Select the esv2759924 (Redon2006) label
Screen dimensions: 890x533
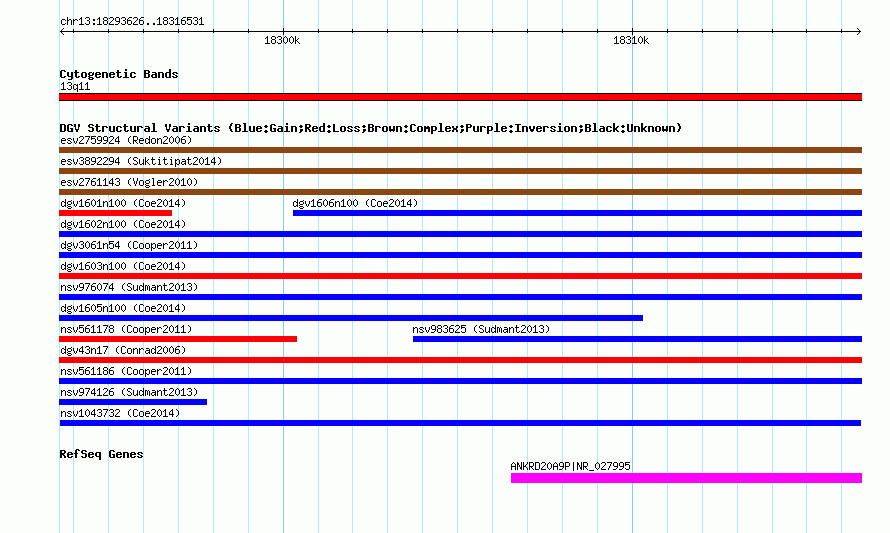pos(126,140)
